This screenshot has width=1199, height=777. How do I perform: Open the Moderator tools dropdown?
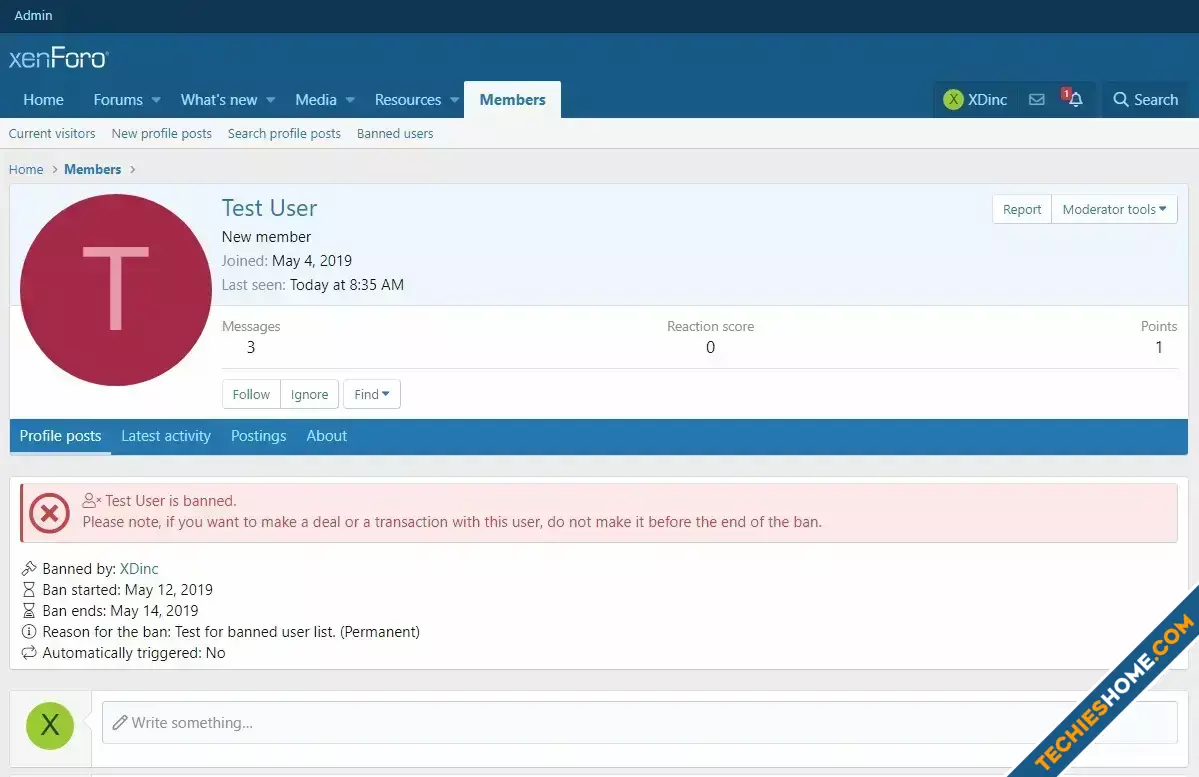[1114, 210]
